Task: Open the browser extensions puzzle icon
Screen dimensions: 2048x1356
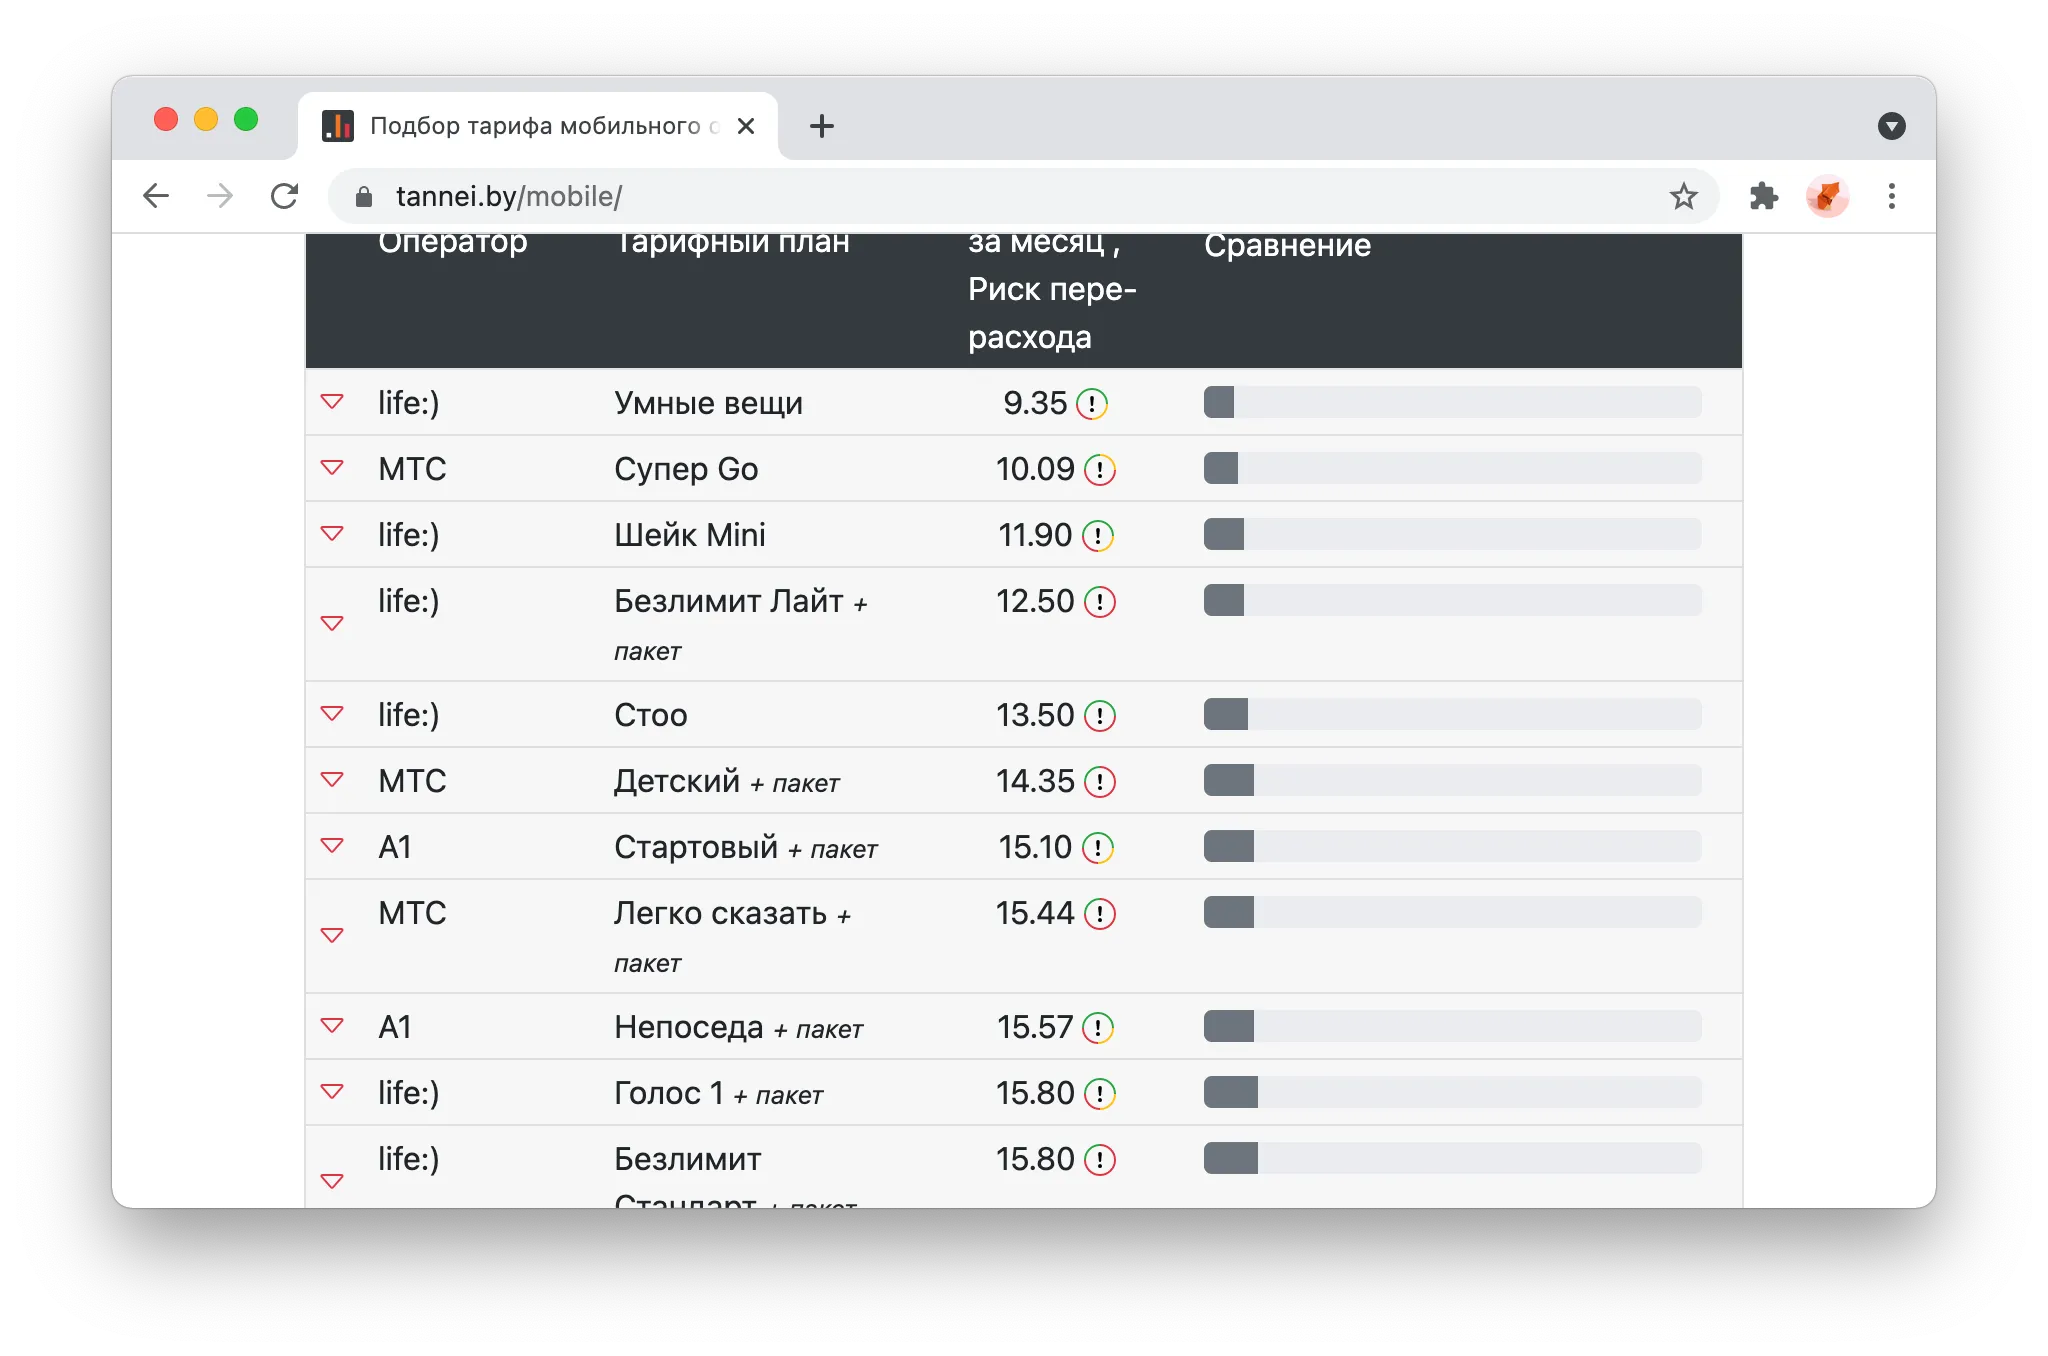Action: click(1764, 196)
